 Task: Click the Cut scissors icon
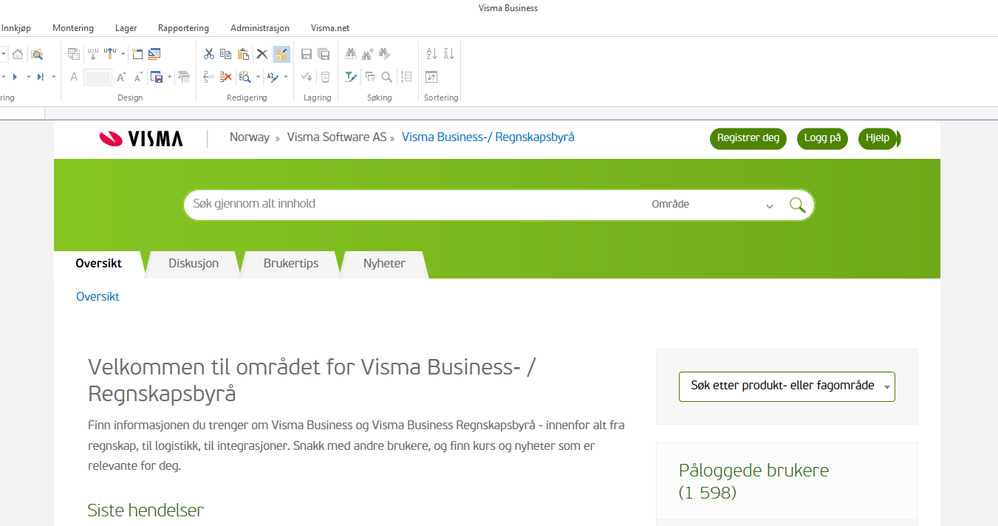point(208,54)
